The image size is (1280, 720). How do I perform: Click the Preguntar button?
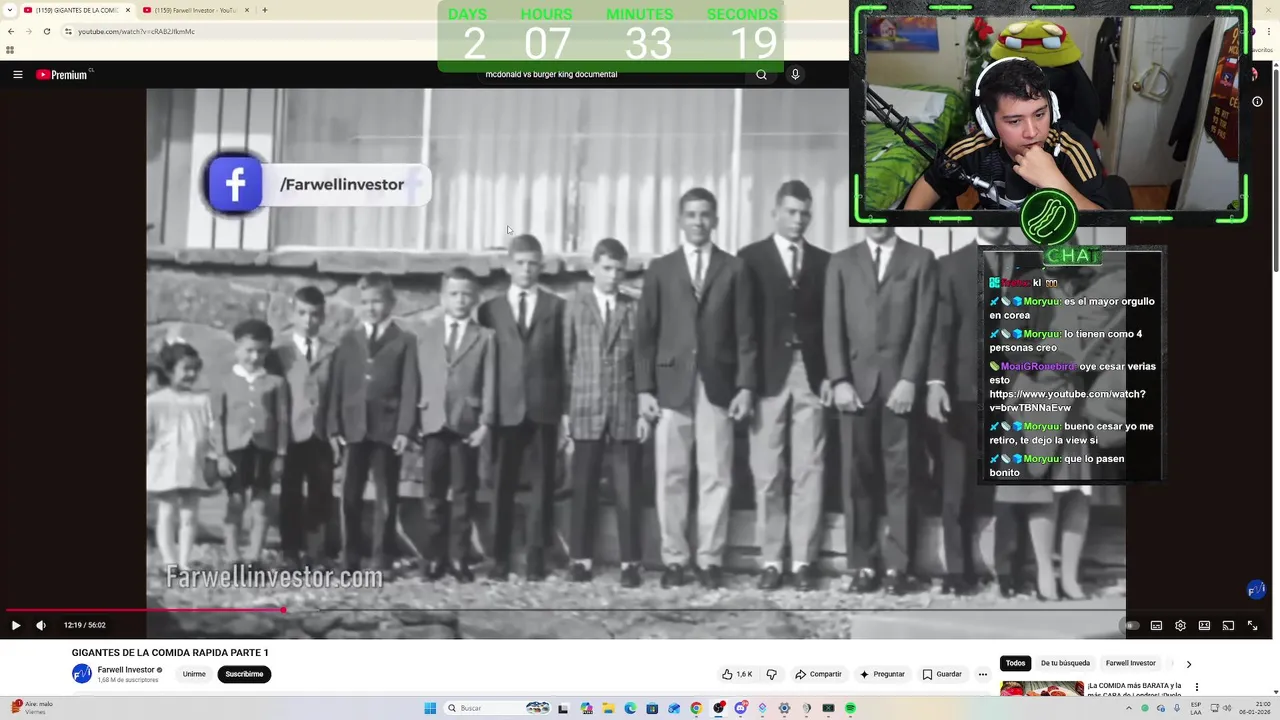[881, 674]
